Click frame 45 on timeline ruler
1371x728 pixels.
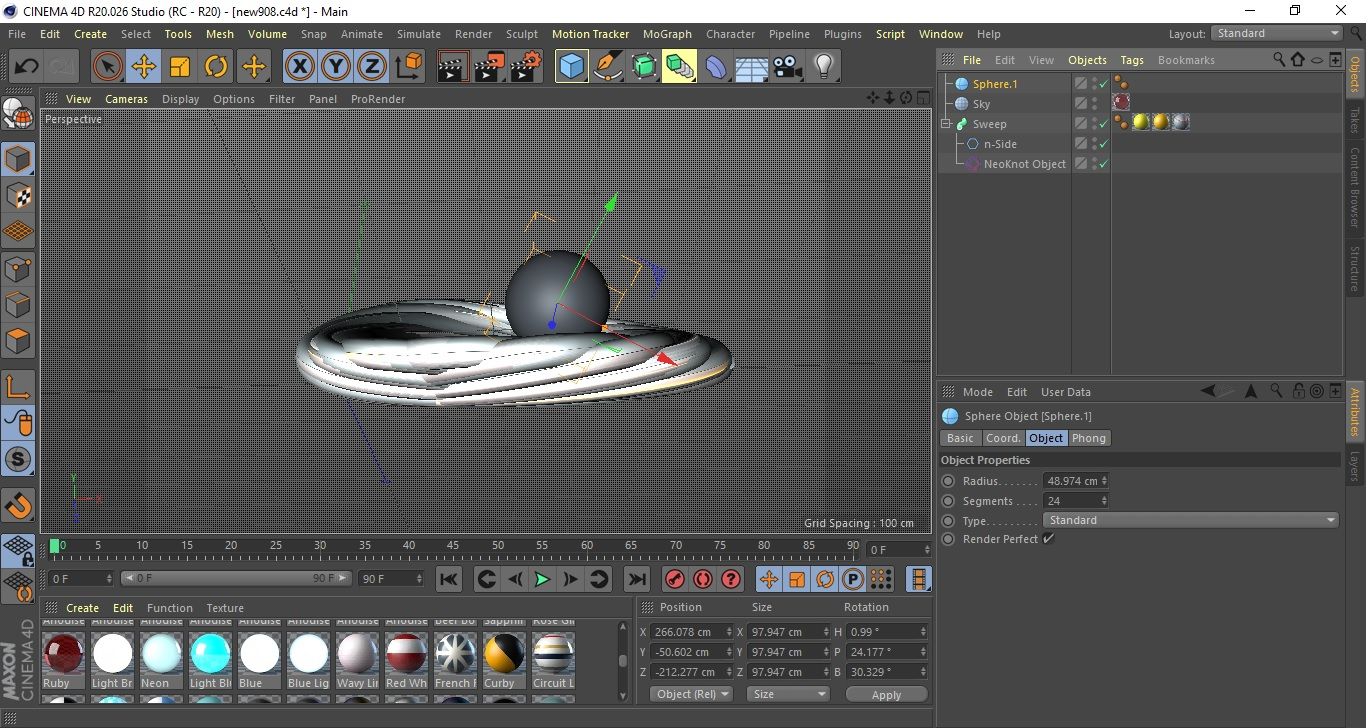453,546
